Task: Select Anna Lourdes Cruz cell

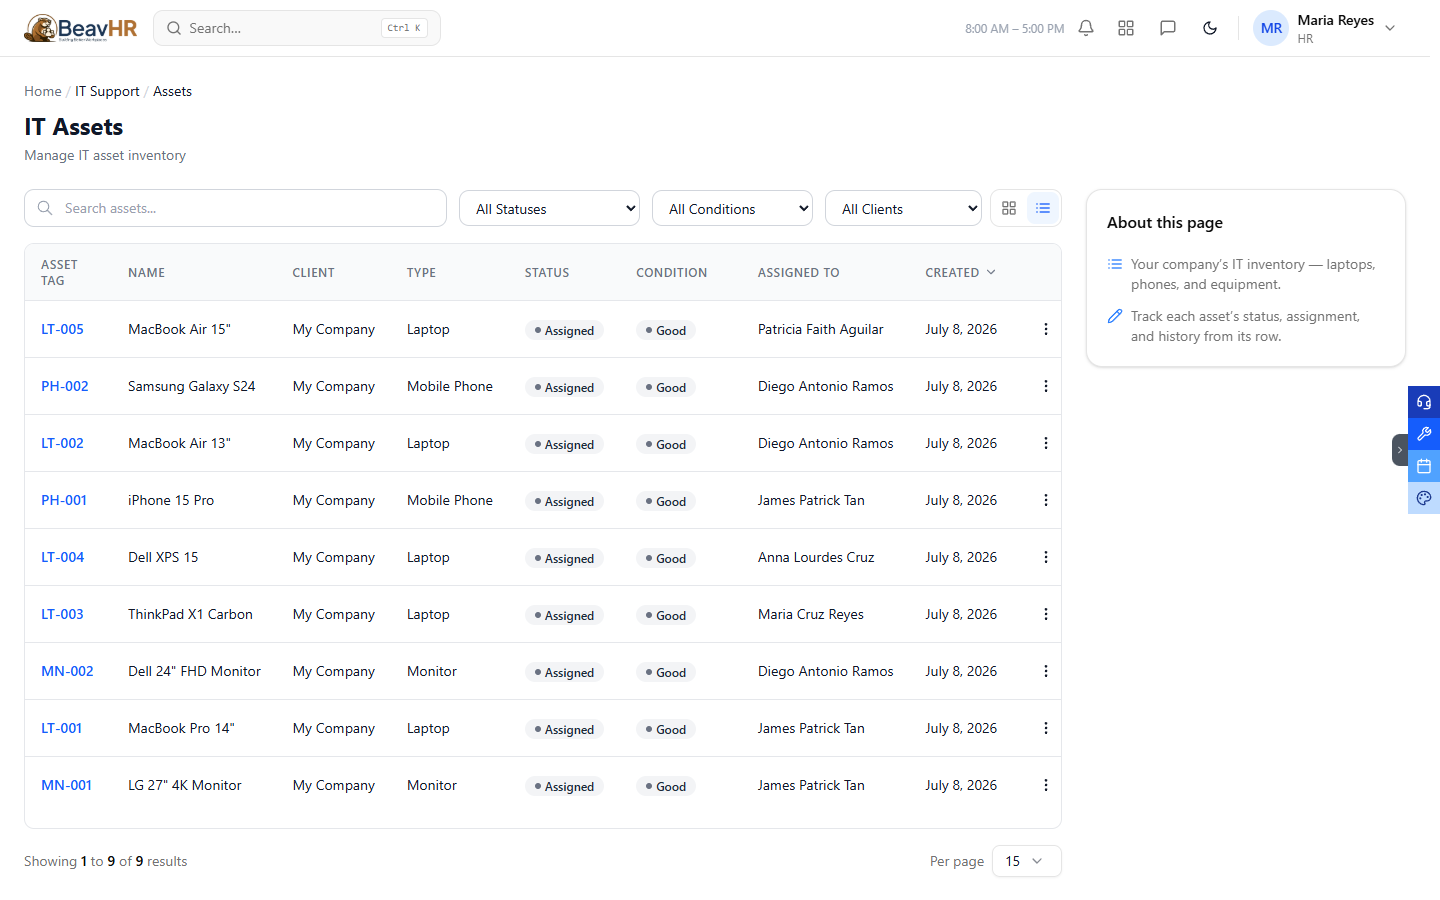Action: tap(816, 557)
